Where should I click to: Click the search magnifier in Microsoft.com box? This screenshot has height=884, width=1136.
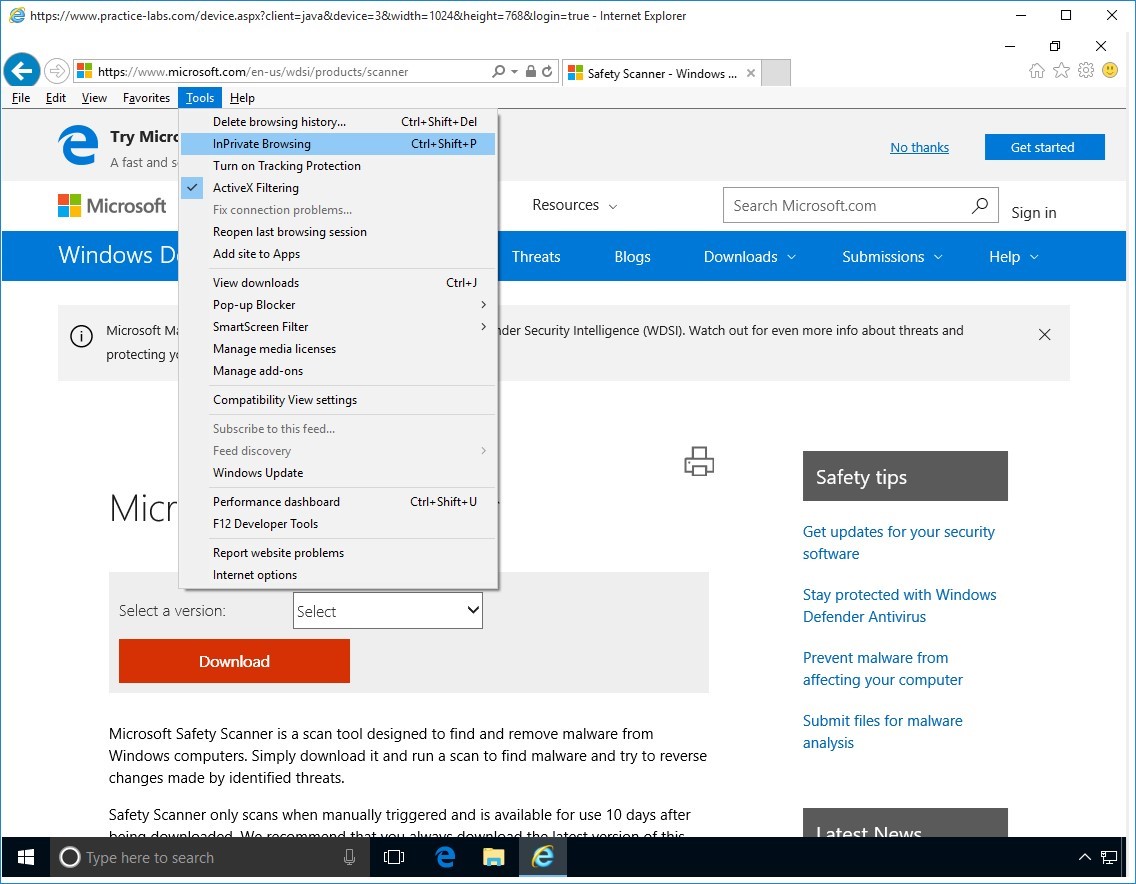980,206
